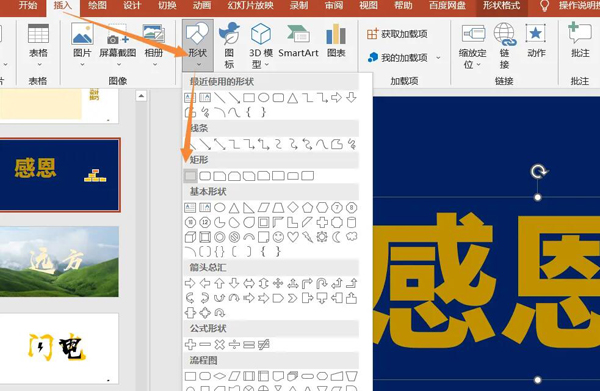Open the 幻灯片放映 tab
The width and height of the screenshot is (600, 391).
click(251, 5)
